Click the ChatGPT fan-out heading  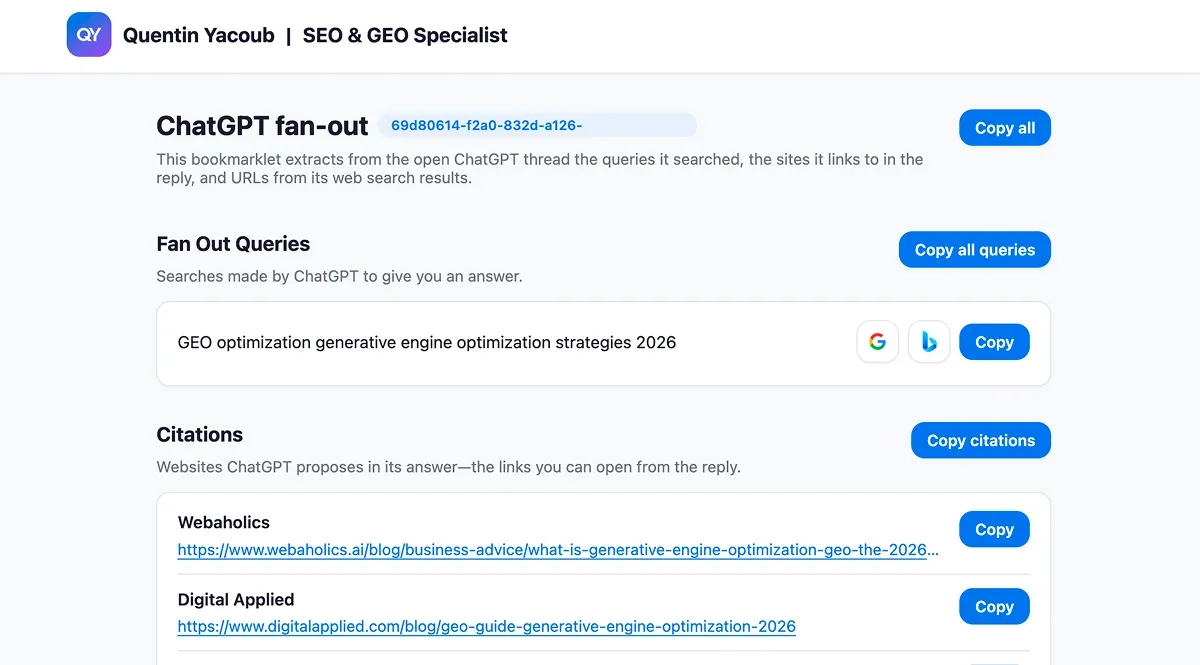point(261,126)
